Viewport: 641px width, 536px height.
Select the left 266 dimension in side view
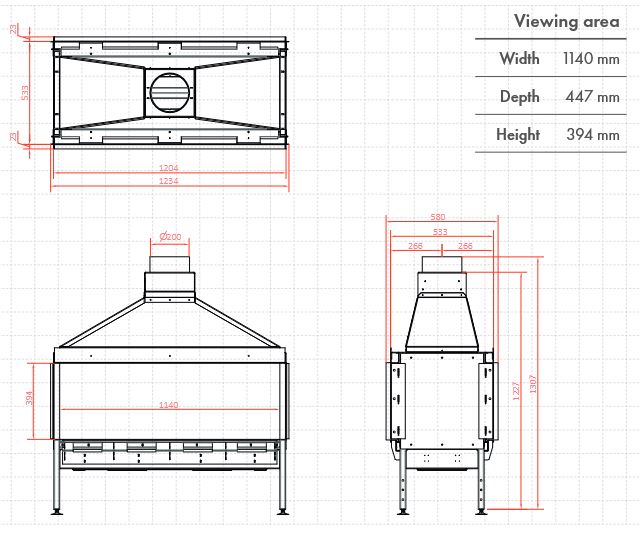tap(415, 245)
